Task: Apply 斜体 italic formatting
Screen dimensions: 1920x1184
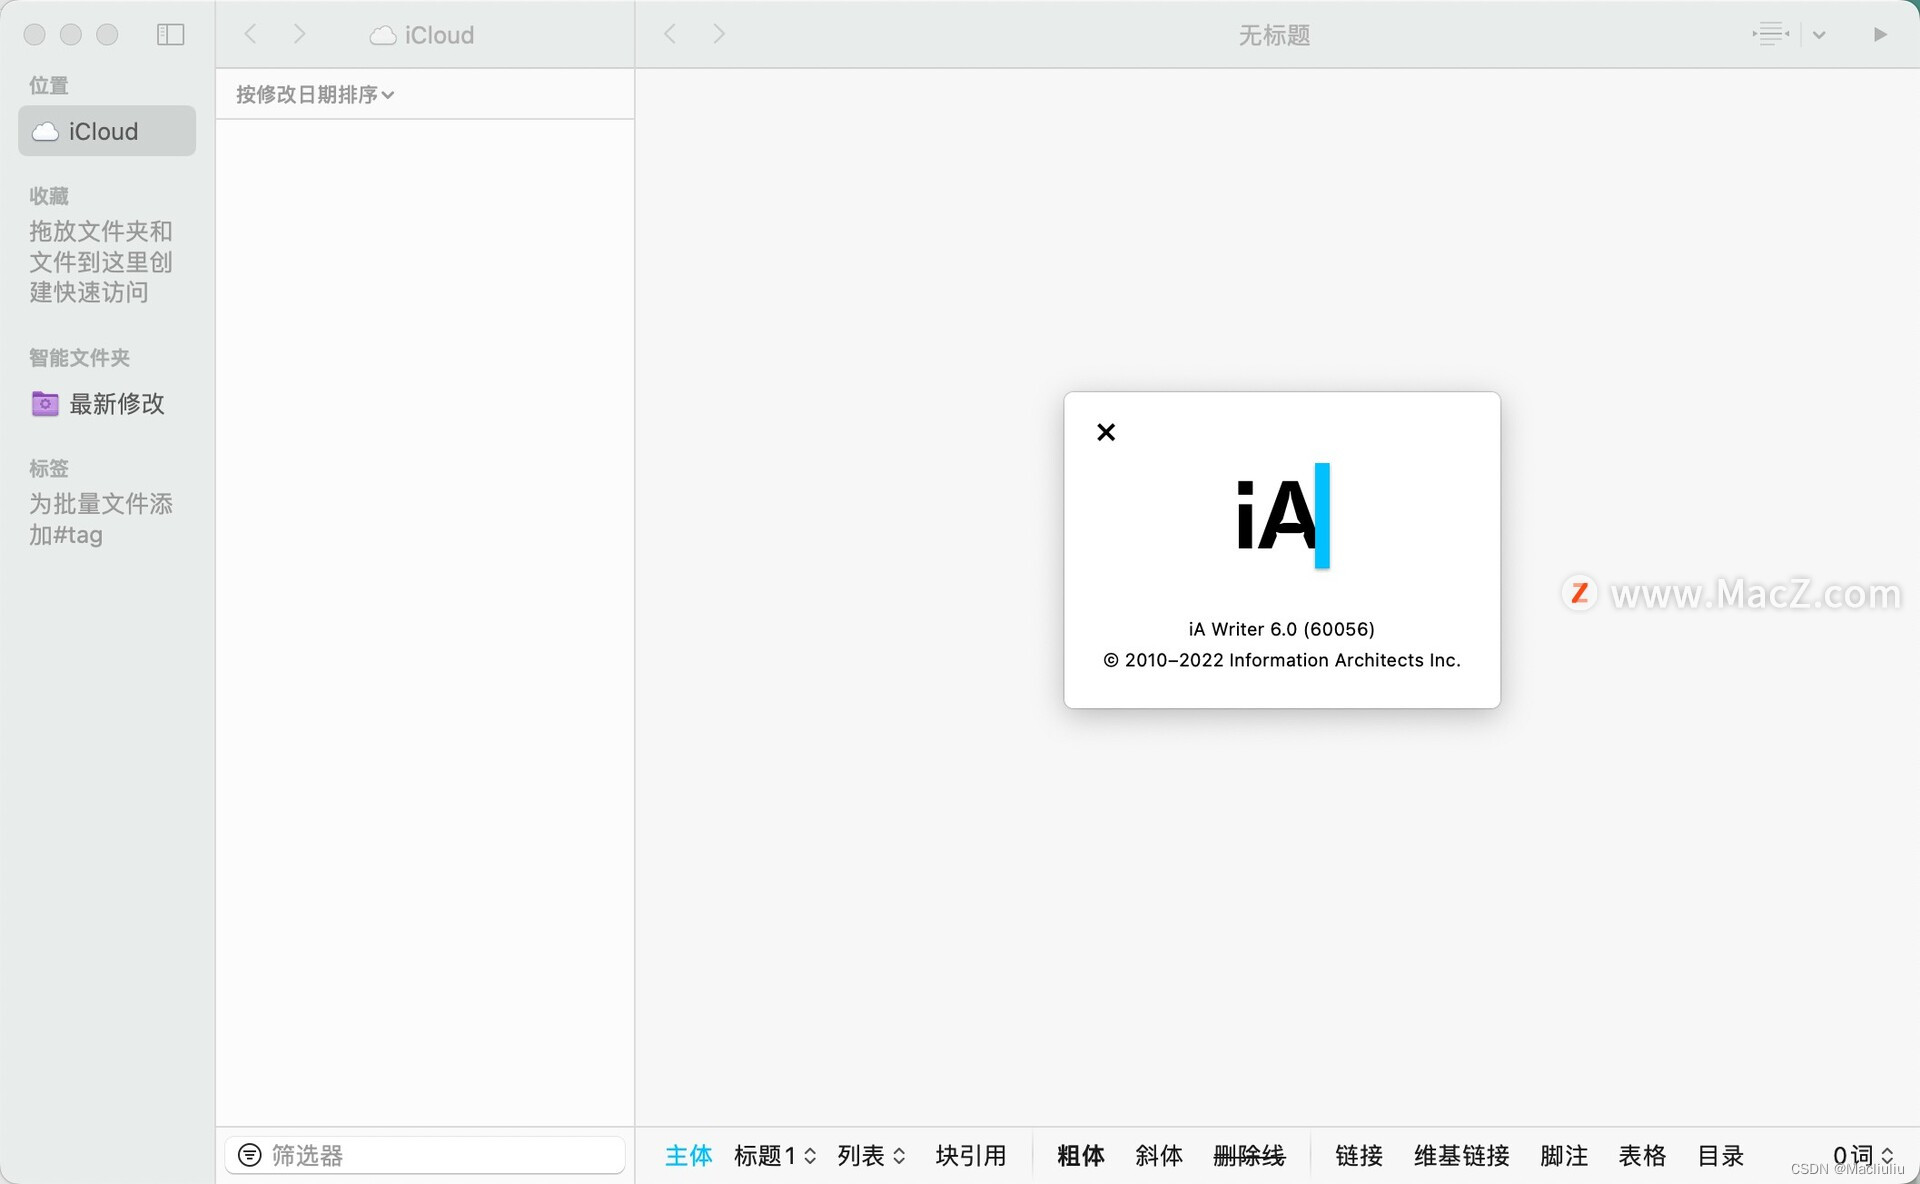Action: (1159, 1156)
